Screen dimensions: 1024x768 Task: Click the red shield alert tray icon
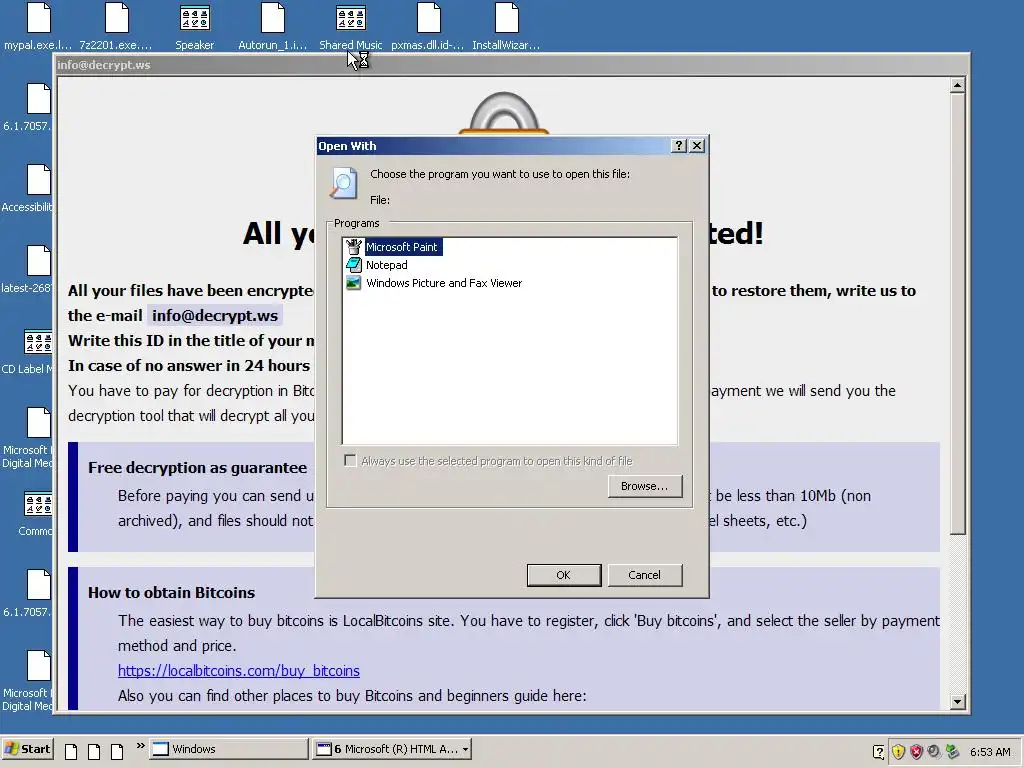coord(916,752)
